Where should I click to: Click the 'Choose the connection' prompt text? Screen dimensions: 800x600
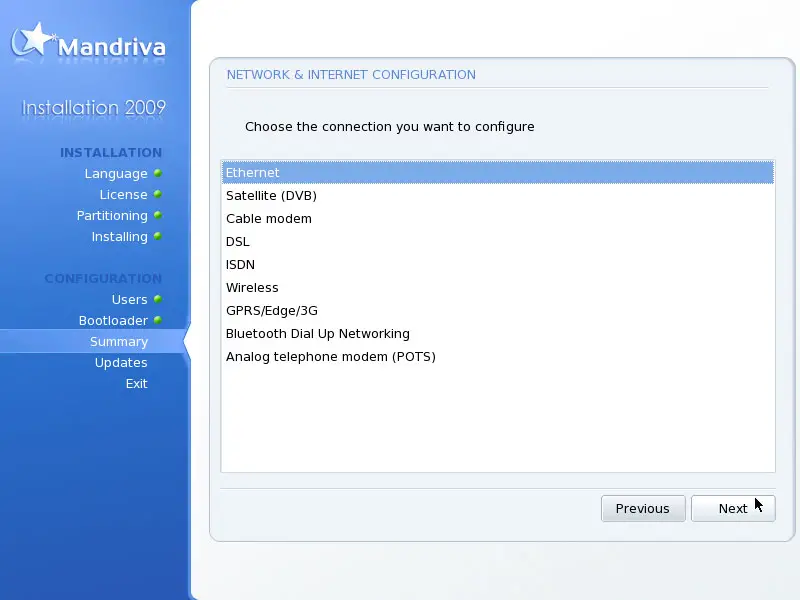click(x=390, y=127)
